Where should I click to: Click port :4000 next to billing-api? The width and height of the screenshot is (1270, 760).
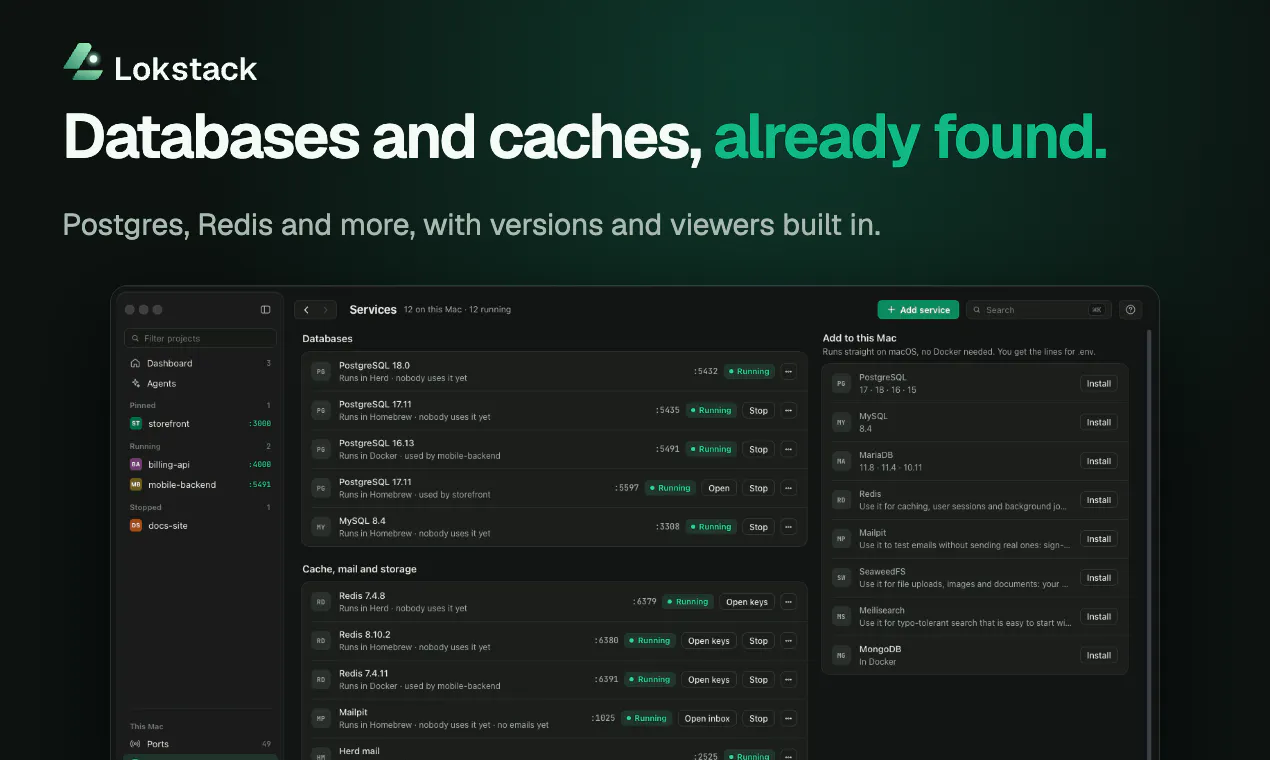coord(259,464)
